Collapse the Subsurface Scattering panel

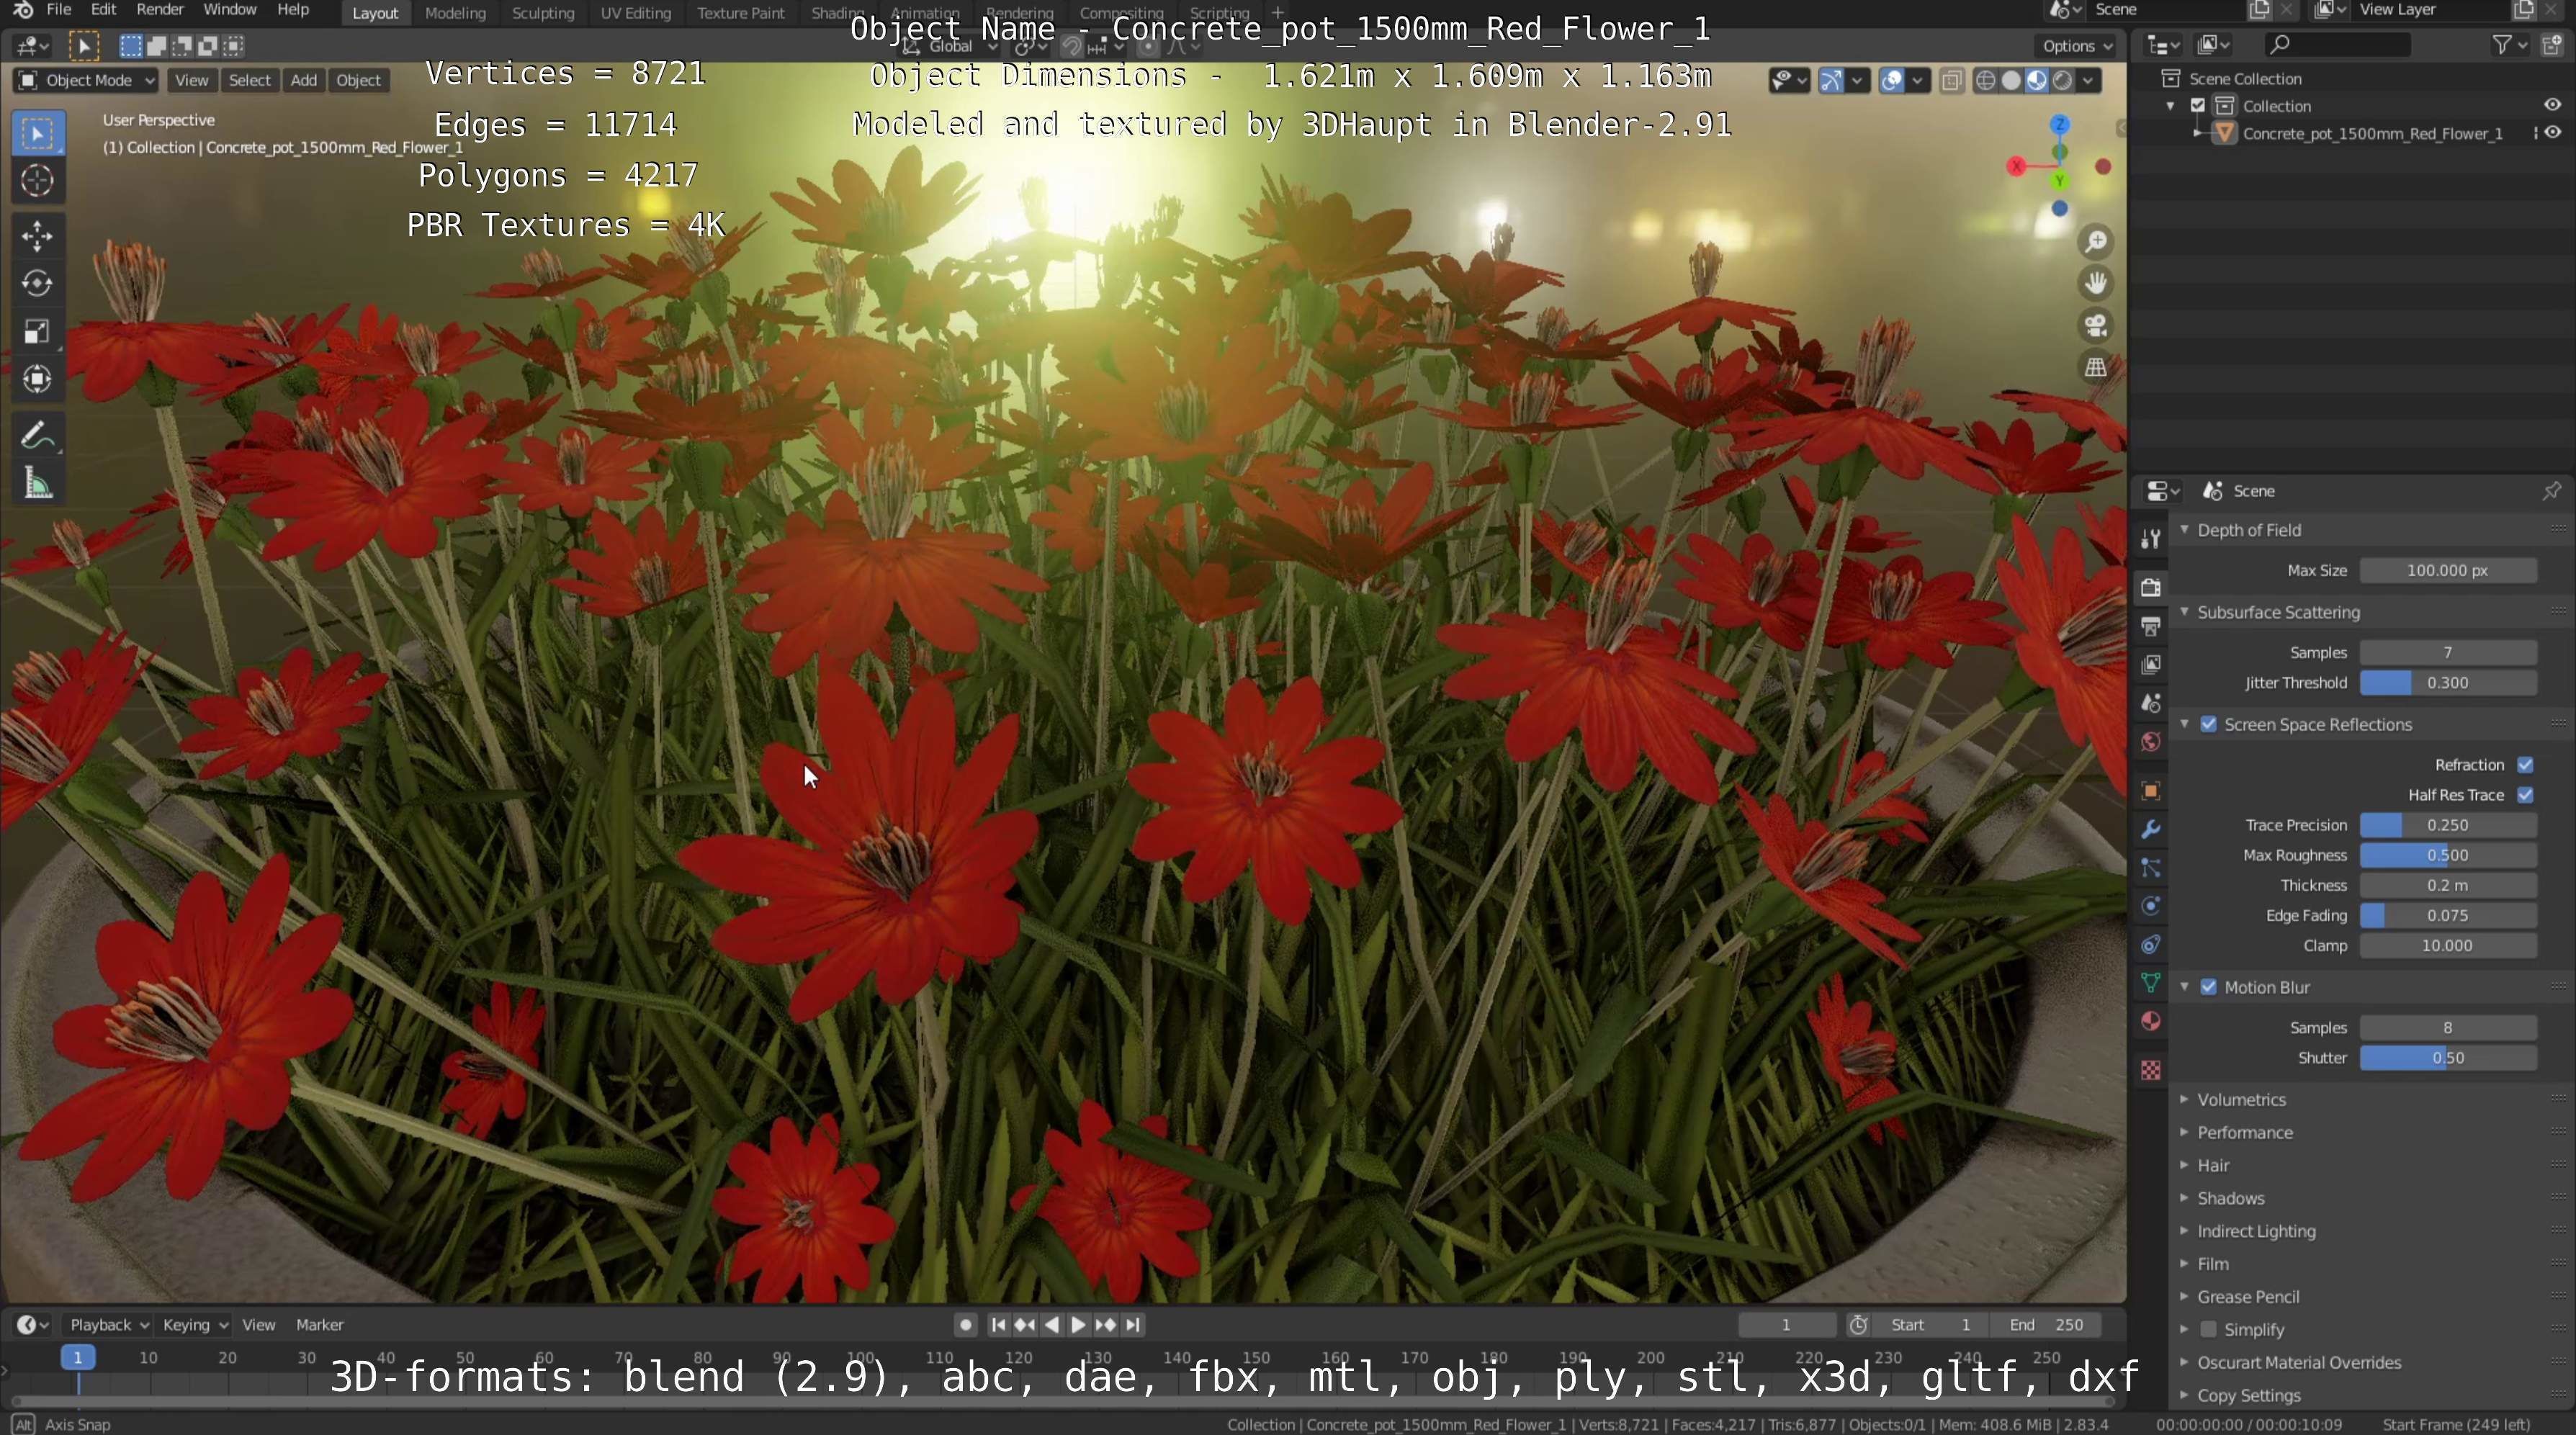click(x=2277, y=613)
